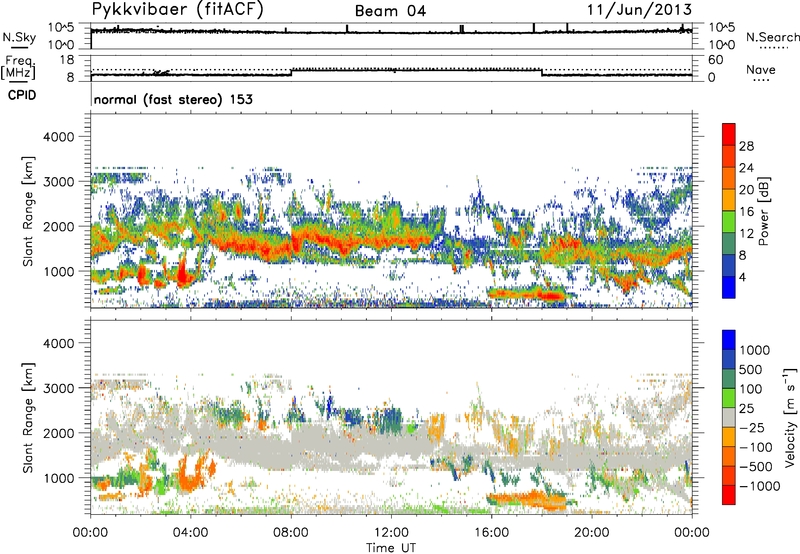Click the '04:00' time tick label

tap(190, 533)
